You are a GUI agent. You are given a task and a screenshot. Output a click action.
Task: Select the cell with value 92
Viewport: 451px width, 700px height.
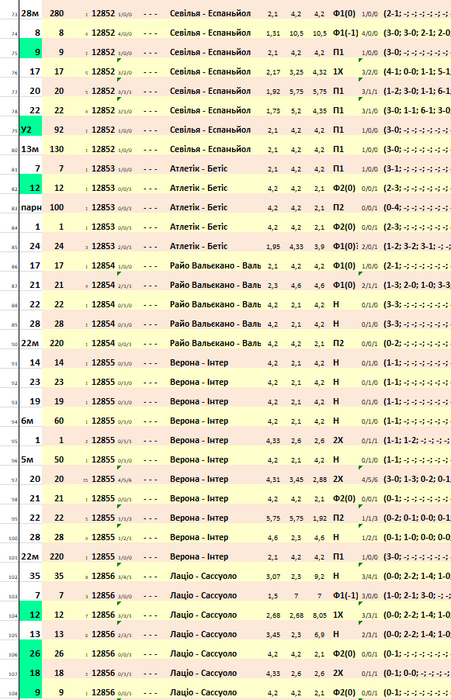tap(57, 130)
